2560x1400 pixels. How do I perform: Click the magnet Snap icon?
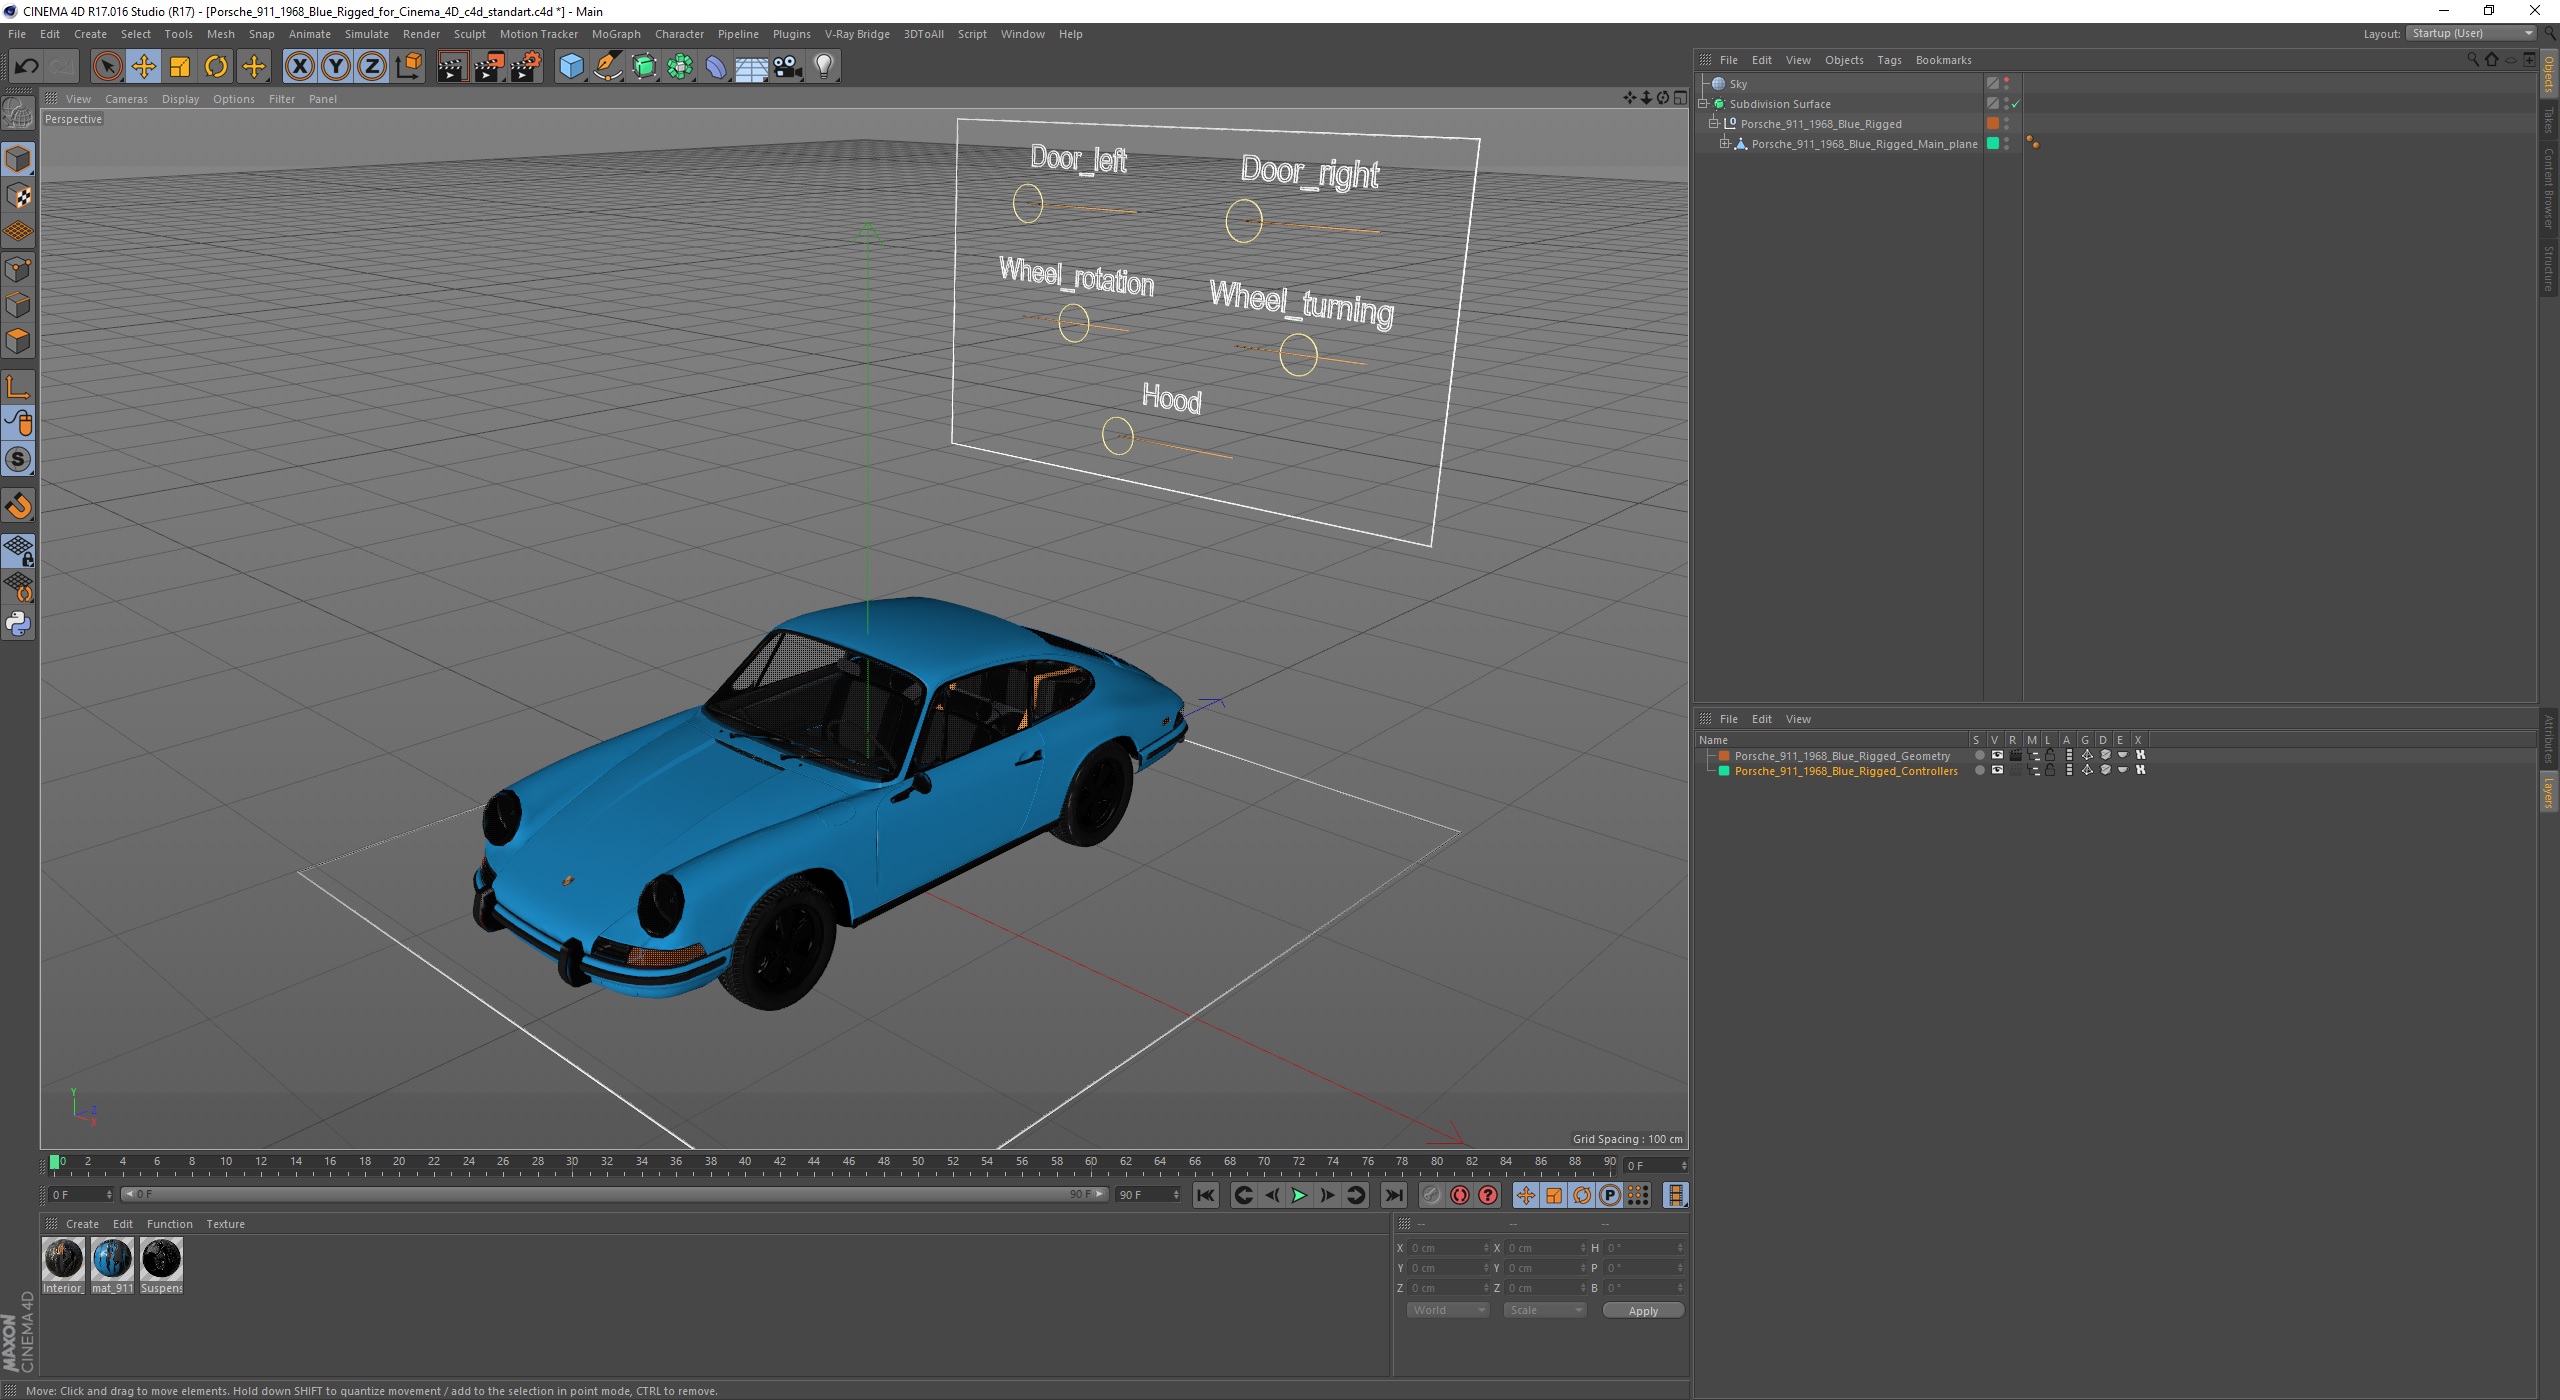click(18, 506)
